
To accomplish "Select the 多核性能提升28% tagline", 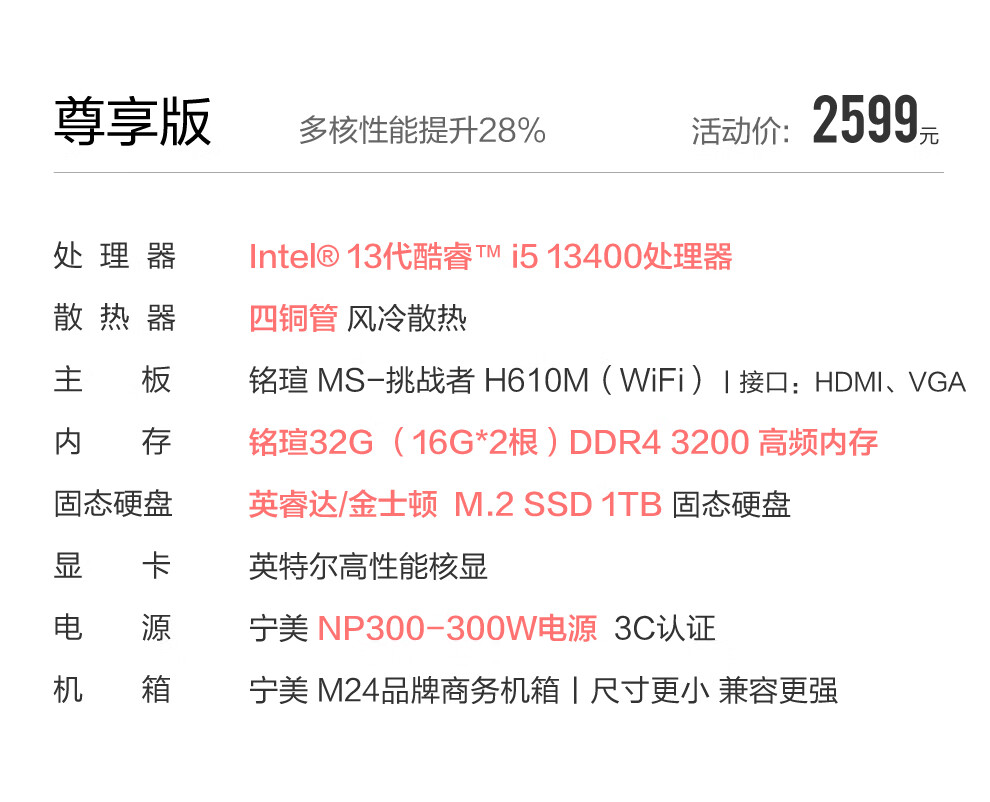I will 422,131.
